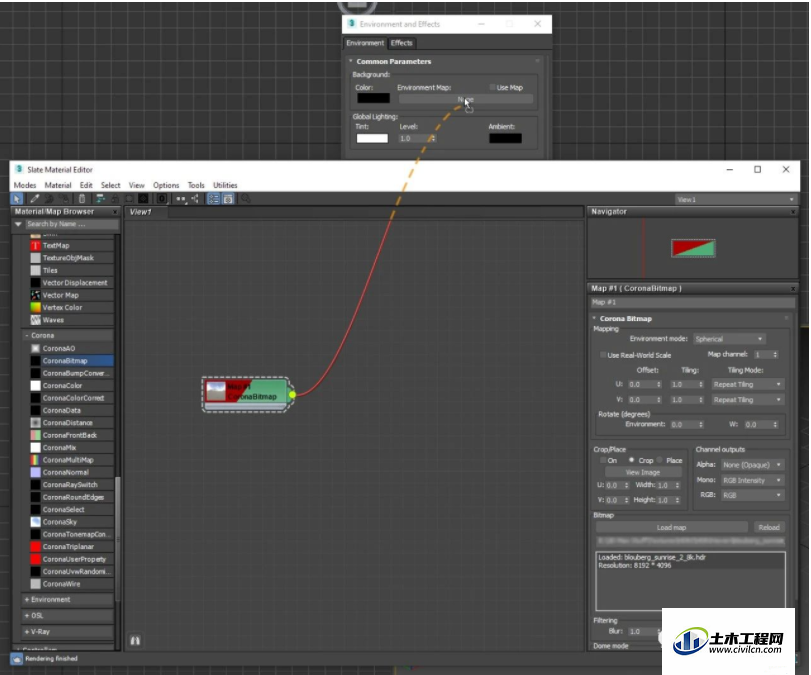Click Environment Map None button

coord(465,99)
